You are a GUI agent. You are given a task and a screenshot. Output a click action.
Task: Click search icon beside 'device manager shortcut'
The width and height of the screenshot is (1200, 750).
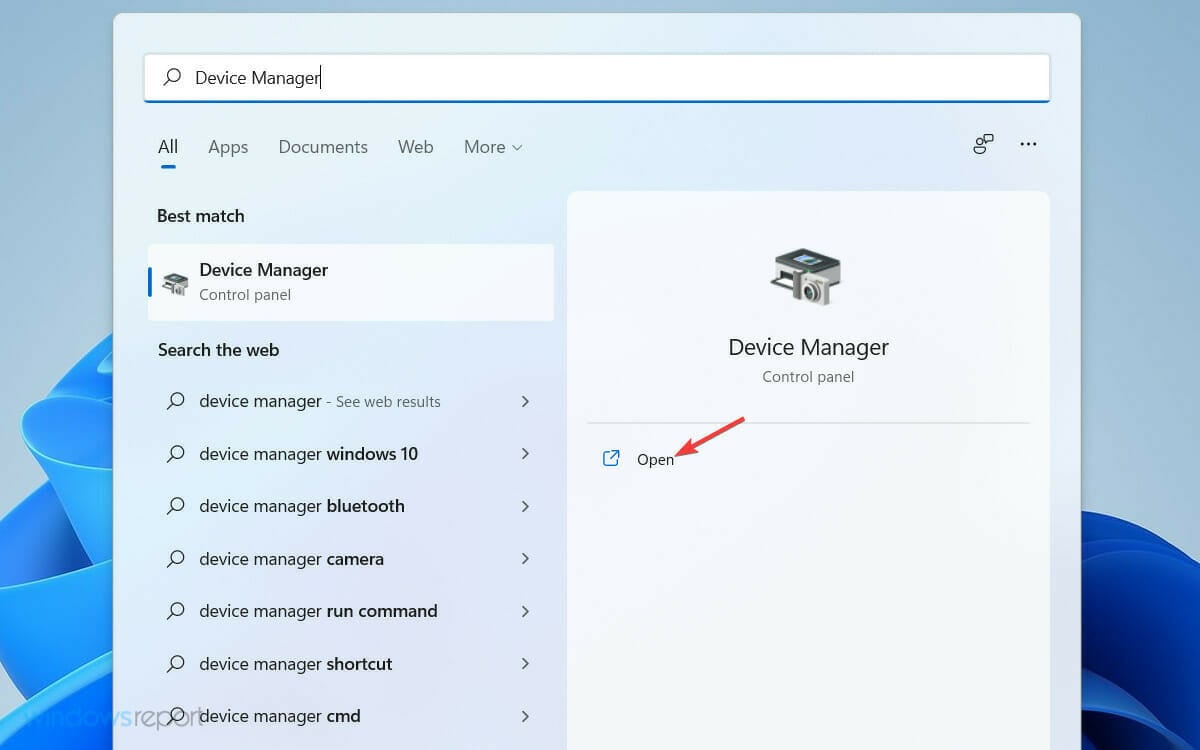176,664
